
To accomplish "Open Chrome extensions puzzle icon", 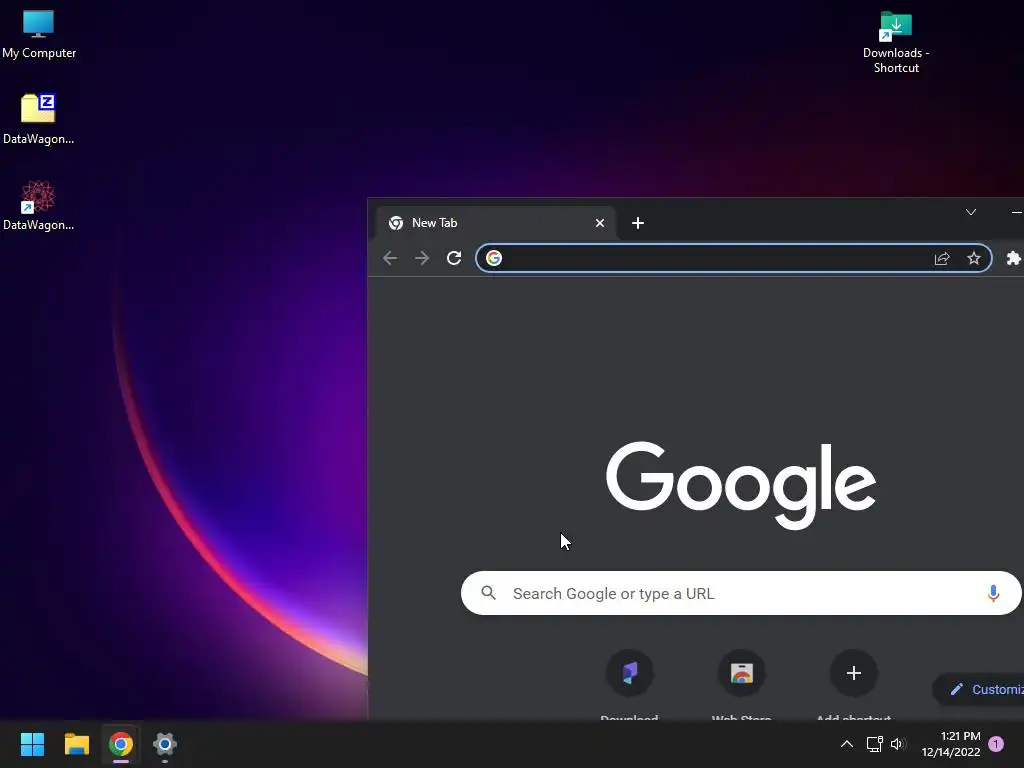I will point(1014,258).
